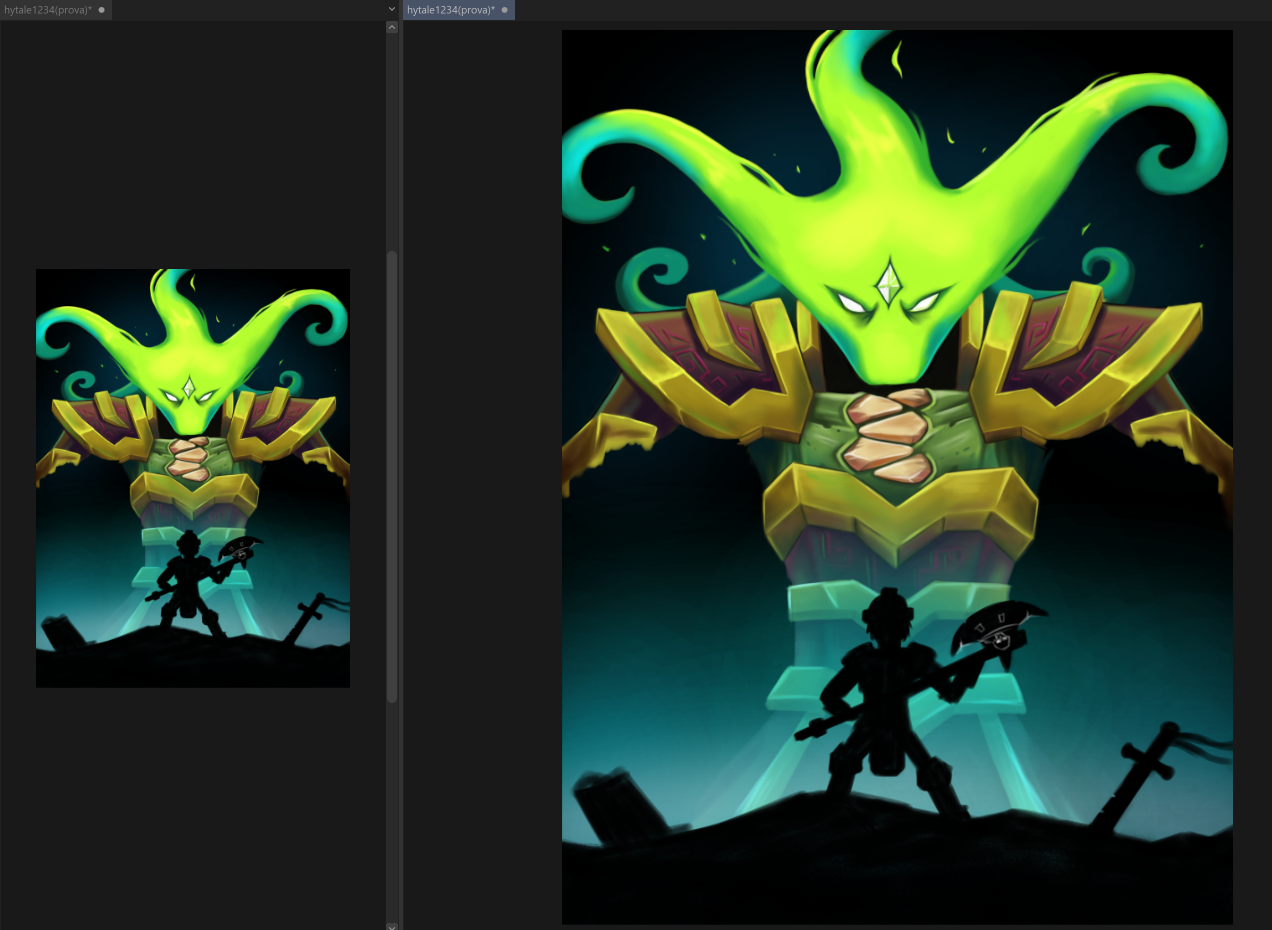Click the large artwork canvas in right pane
1272x930 pixels.
897,477
